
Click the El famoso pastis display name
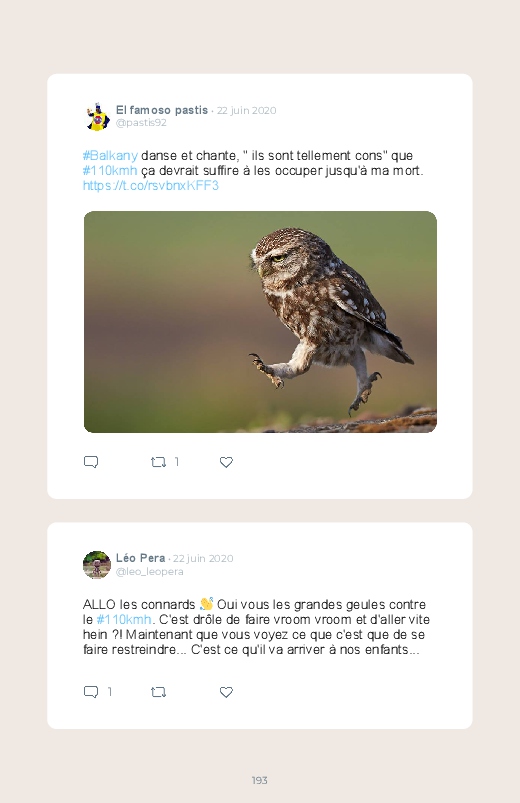(x=162, y=110)
